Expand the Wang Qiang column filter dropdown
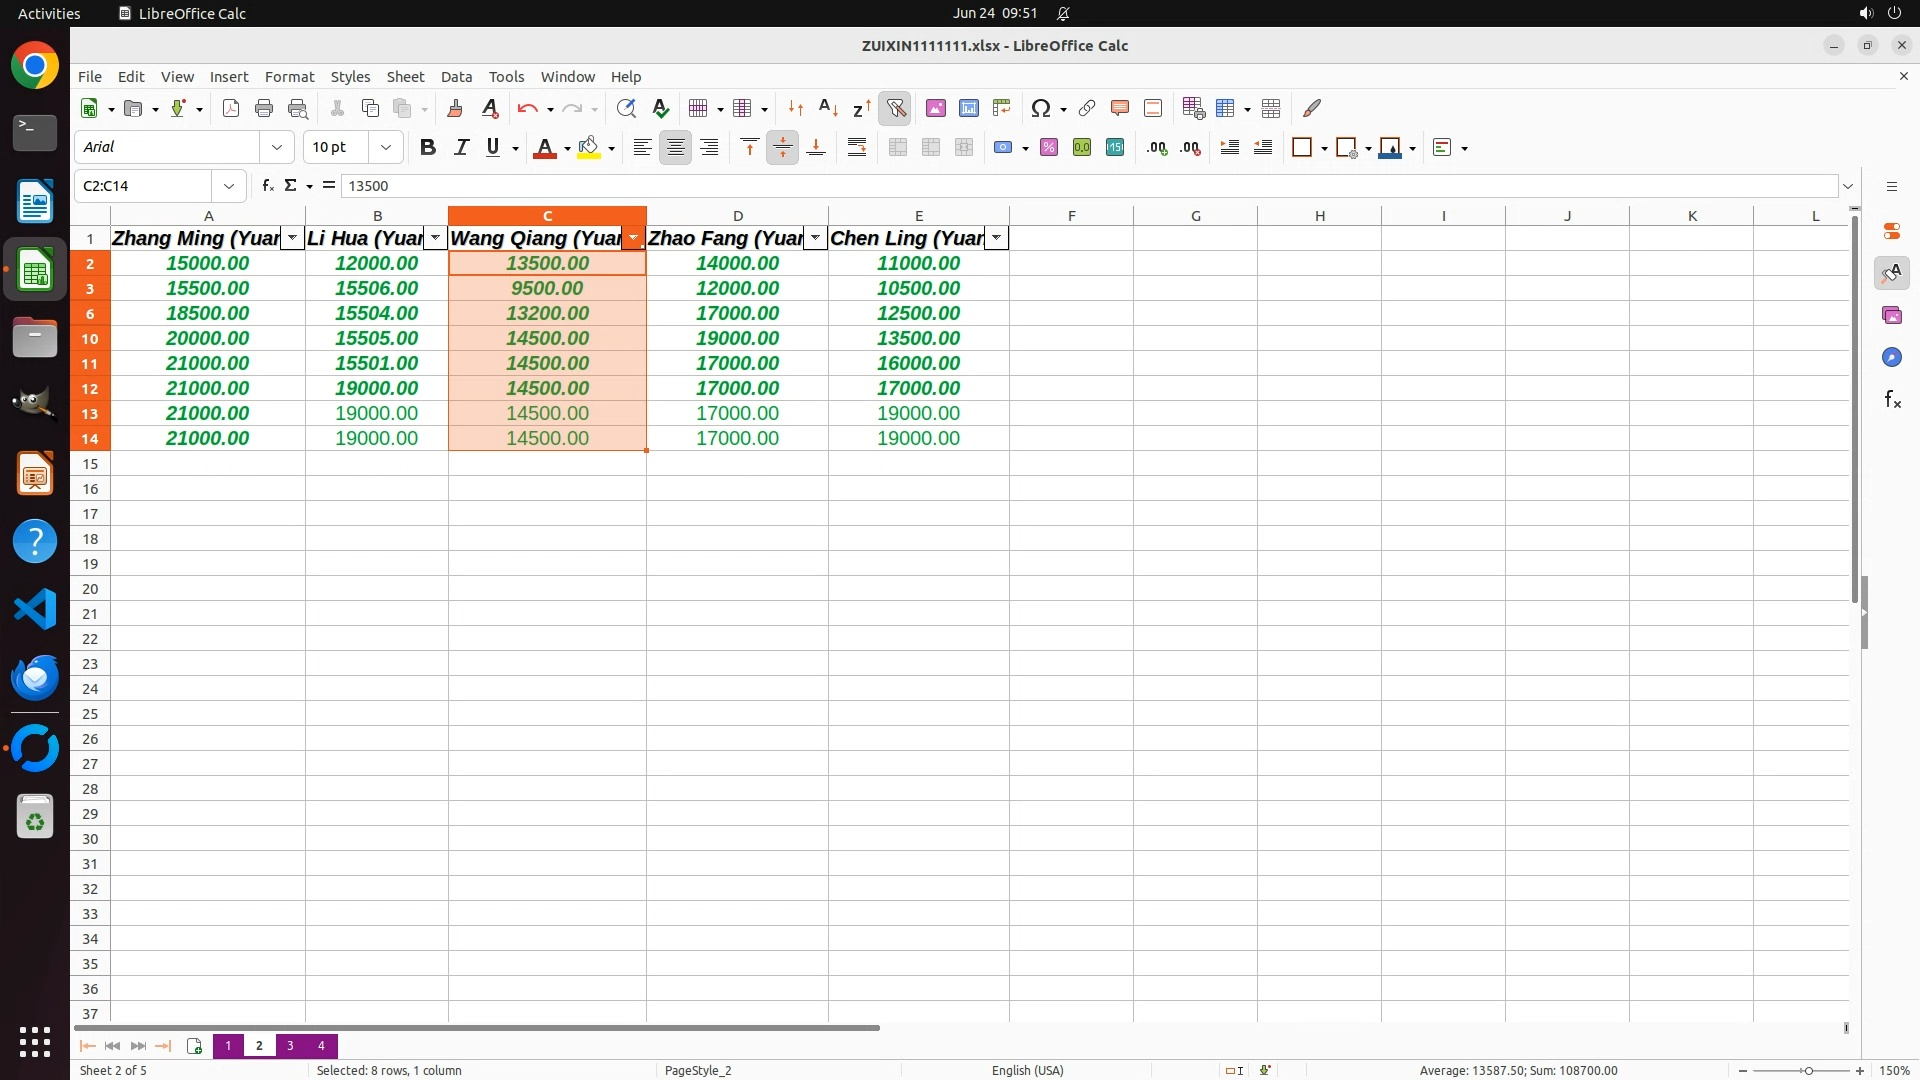The height and width of the screenshot is (1080, 1920). click(633, 238)
